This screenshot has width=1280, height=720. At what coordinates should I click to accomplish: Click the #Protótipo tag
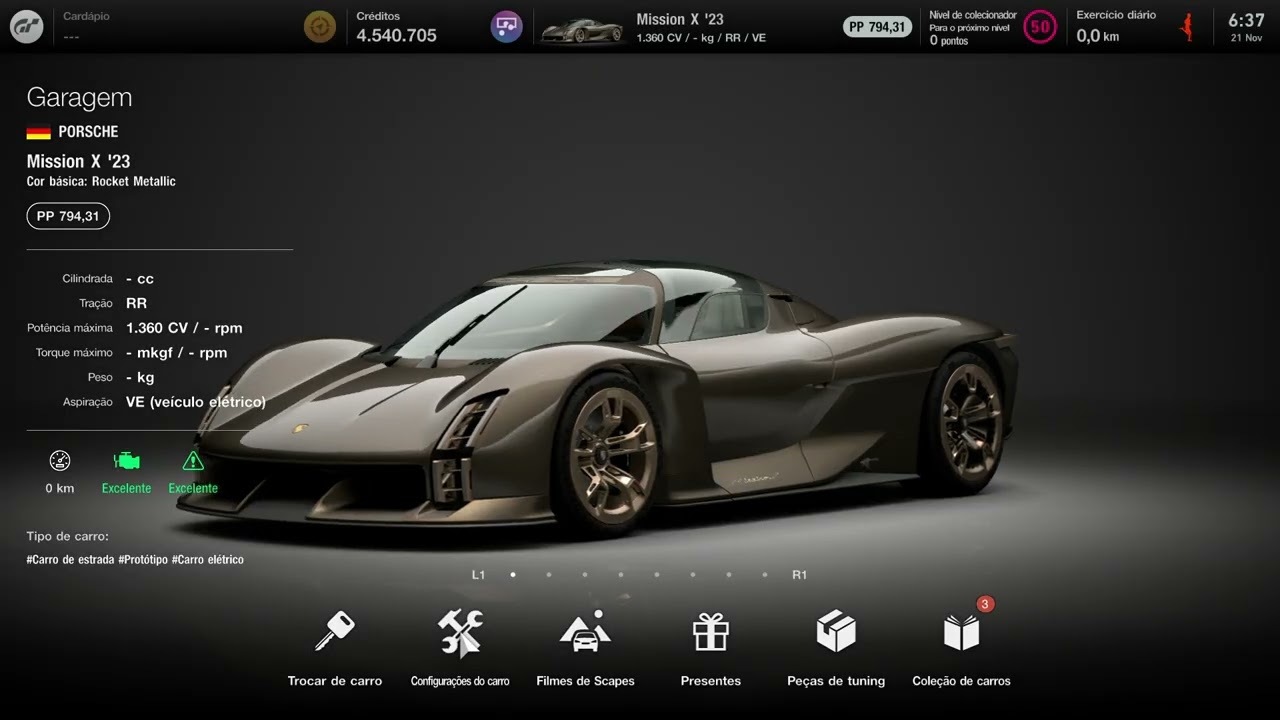click(x=143, y=560)
